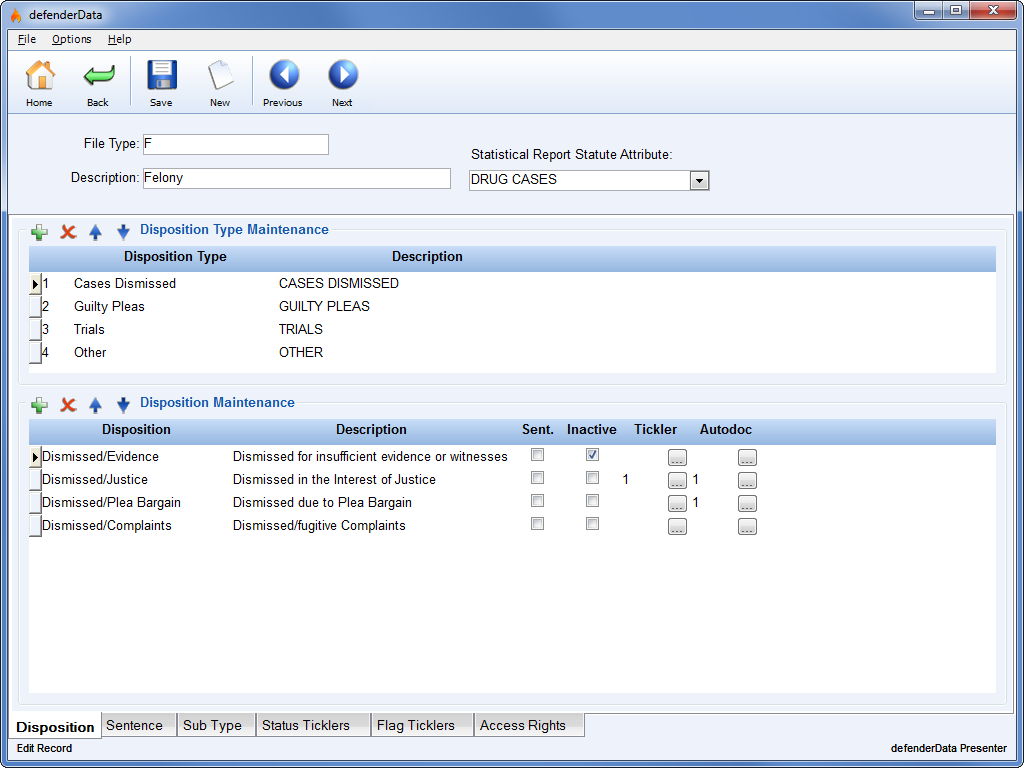
Task: Click "Dismissed due to Plea Bargain" text
Action: (x=323, y=503)
